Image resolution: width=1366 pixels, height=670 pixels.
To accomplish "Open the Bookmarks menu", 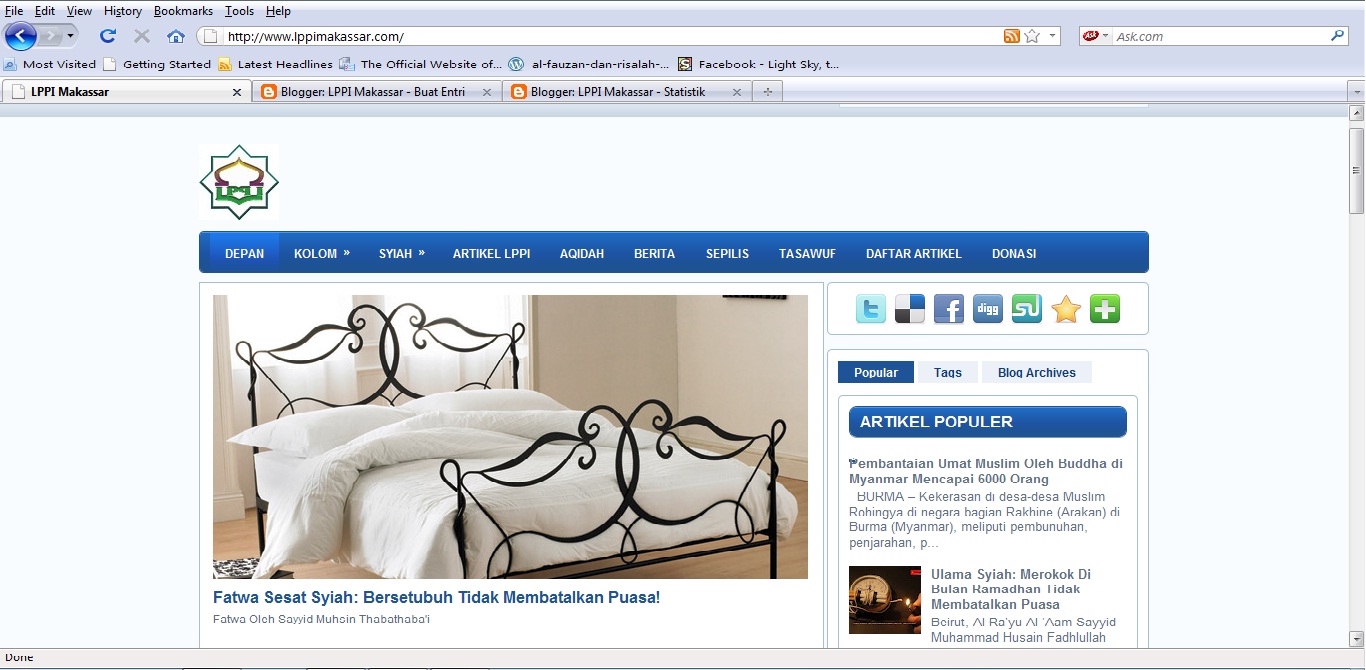I will [185, 11].
